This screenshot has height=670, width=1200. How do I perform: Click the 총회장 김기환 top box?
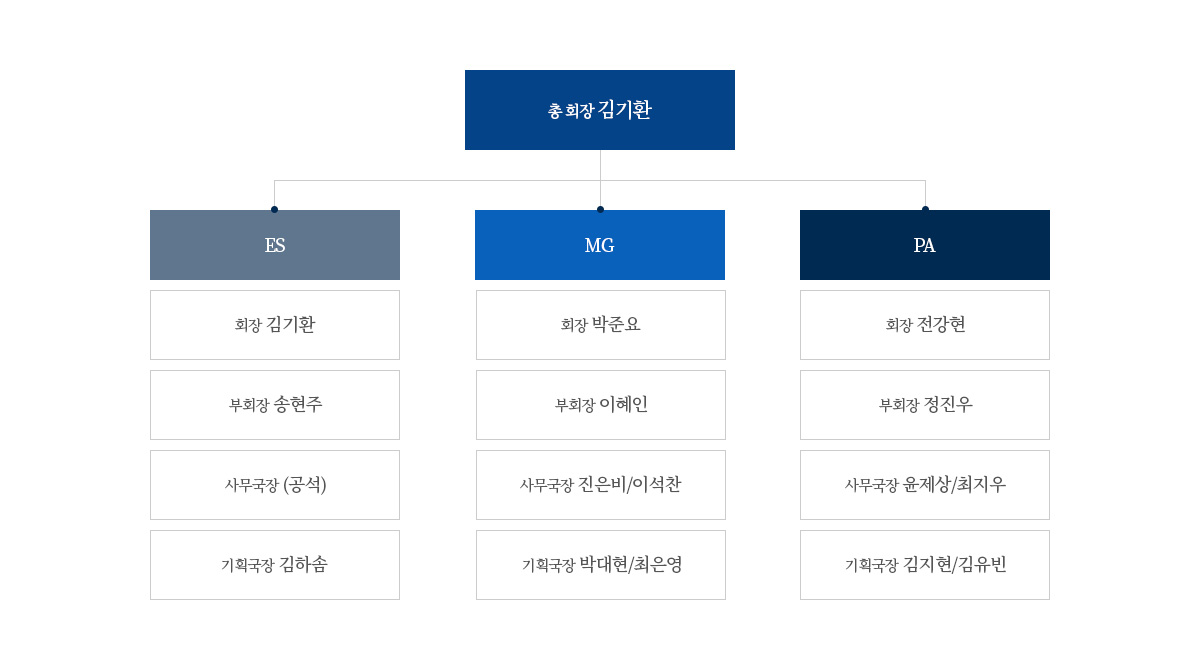pos(600,110)
